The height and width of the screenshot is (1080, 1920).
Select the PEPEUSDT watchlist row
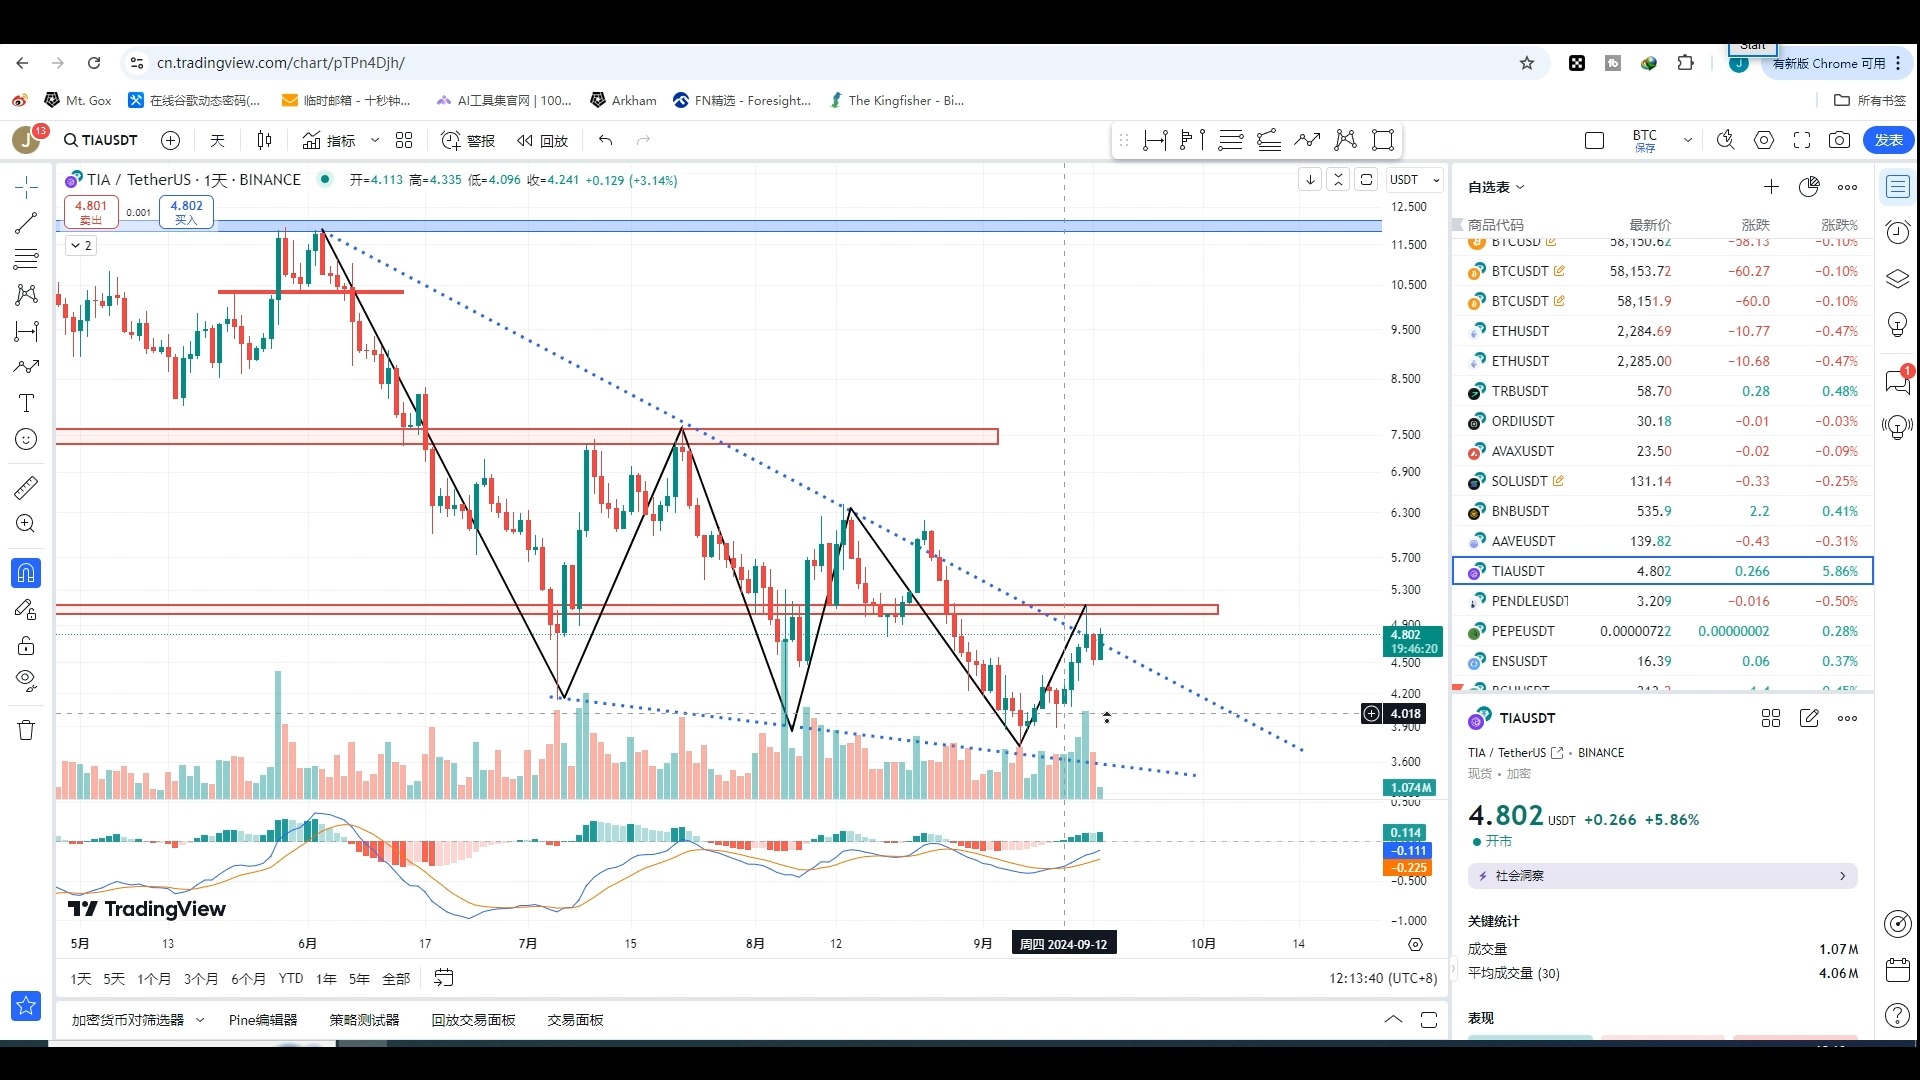[1662, 631]
